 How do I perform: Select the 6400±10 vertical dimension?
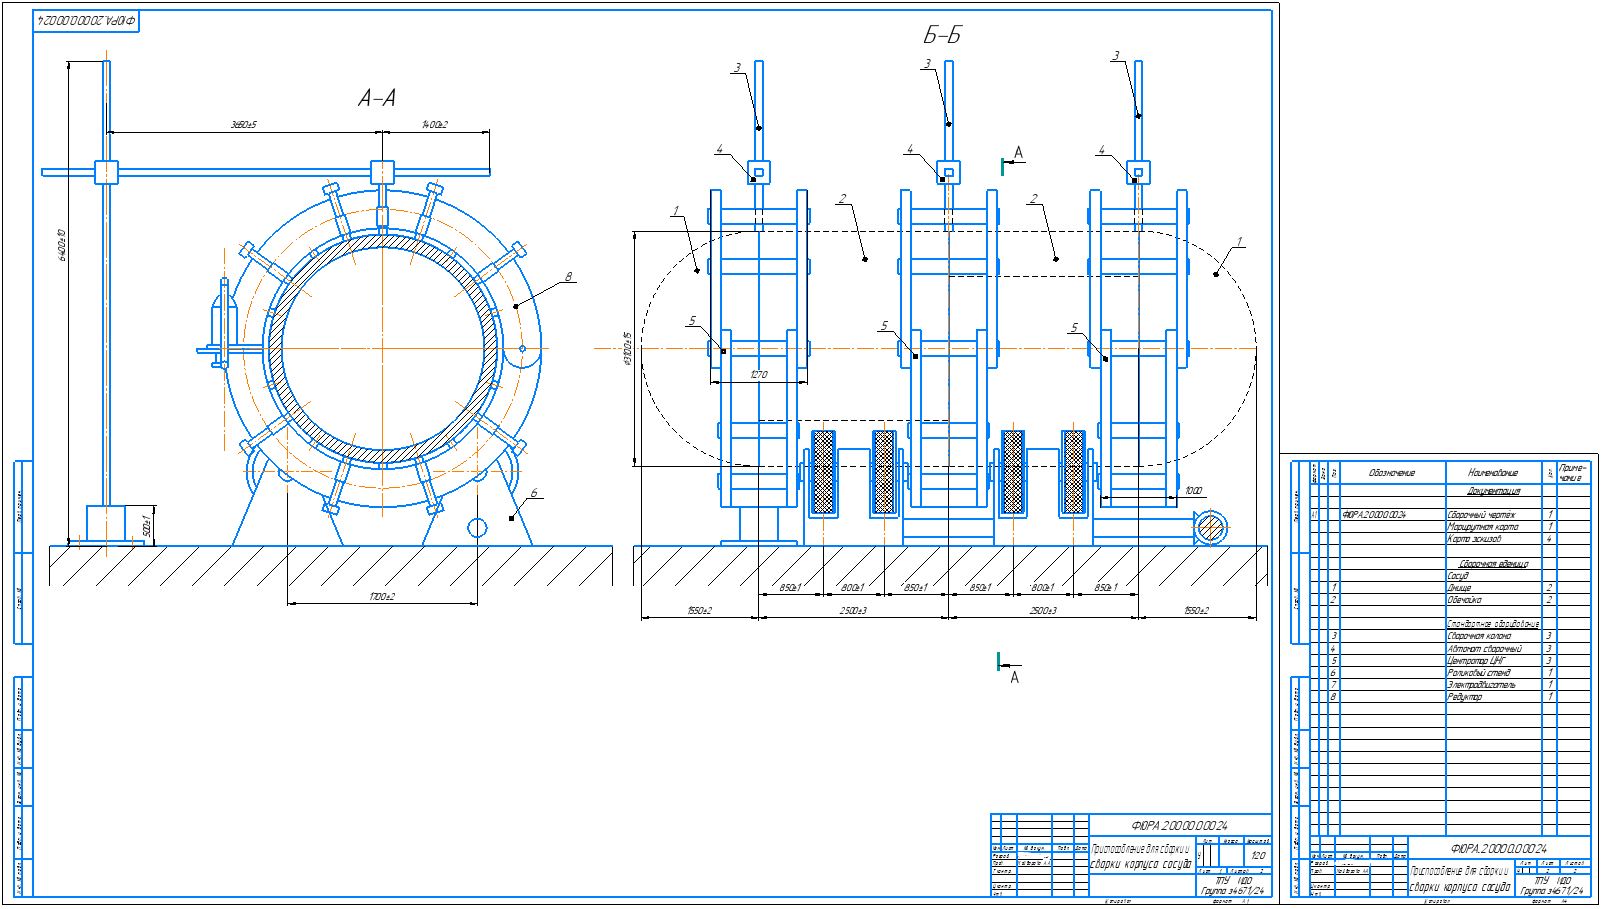point(65,243)
